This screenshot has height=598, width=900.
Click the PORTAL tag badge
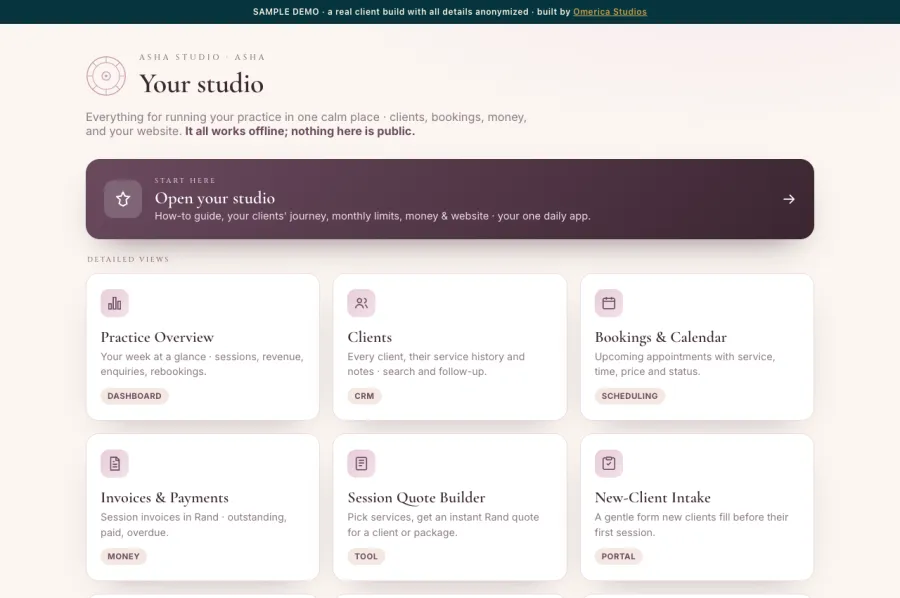tap(618, 556)
